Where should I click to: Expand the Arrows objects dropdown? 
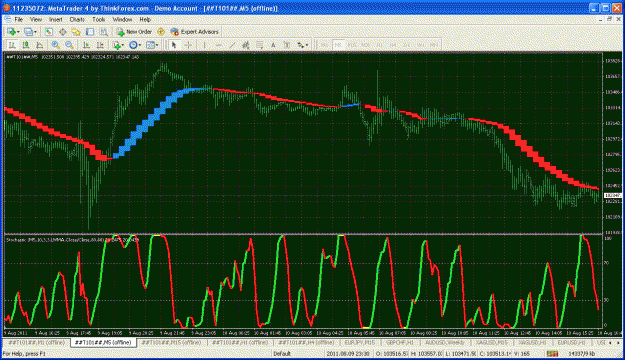point(307,45)
